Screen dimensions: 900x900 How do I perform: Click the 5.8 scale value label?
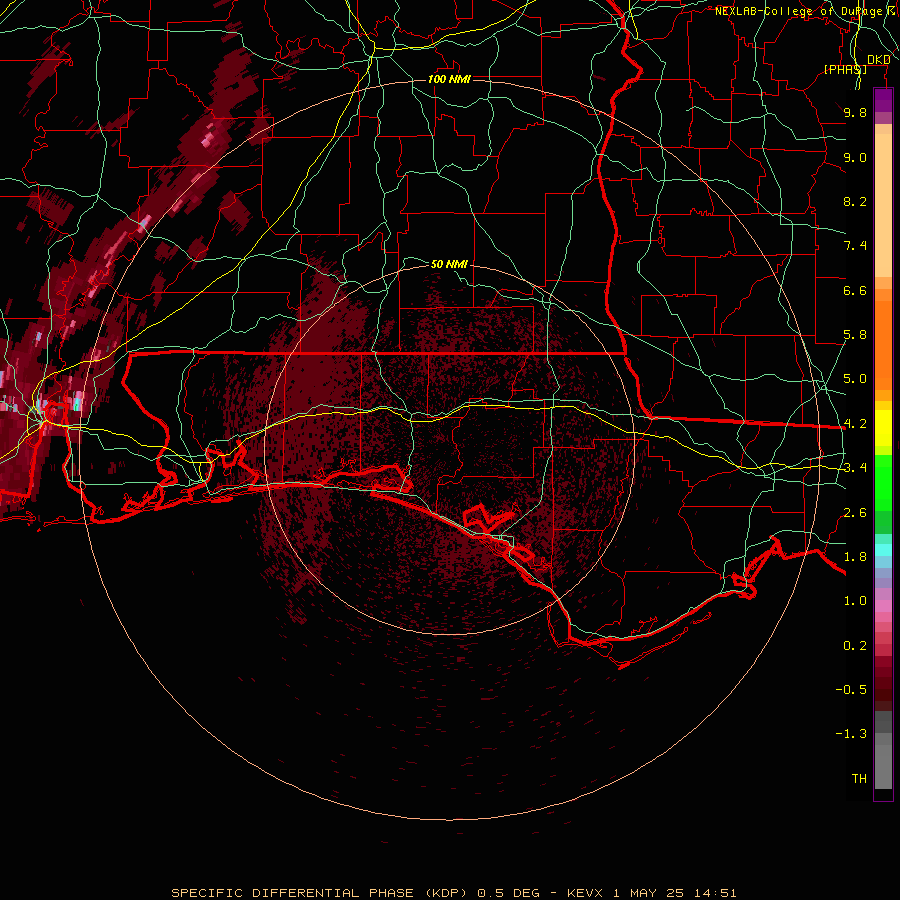pos(855,335)
